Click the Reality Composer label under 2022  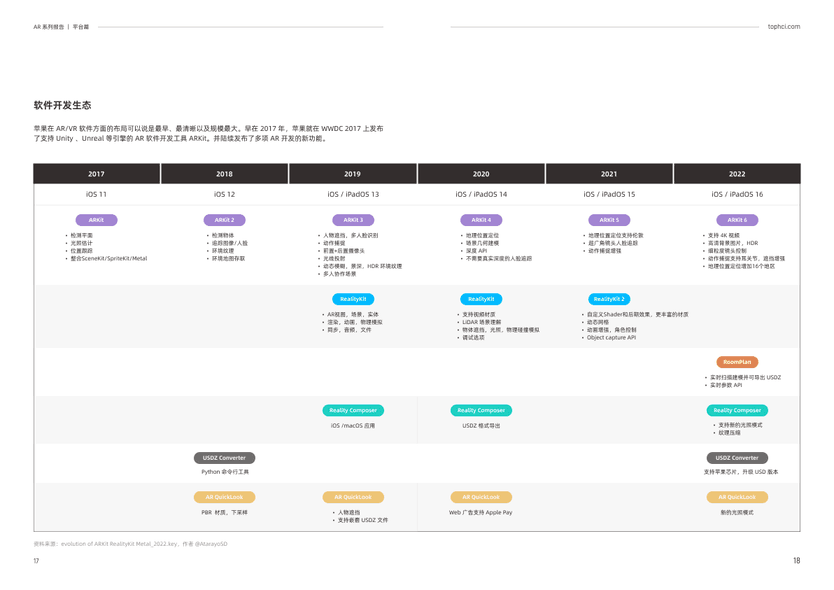[737, 410]
